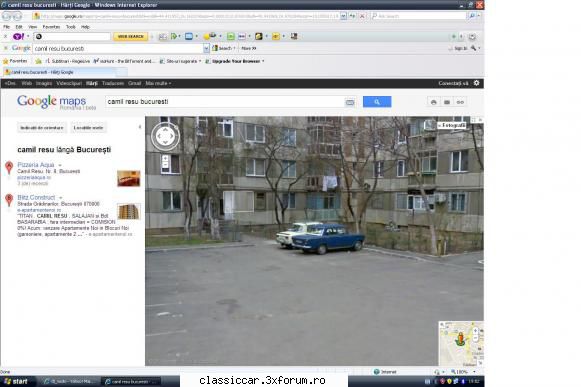Click the add to favorites bar star icon
This screenshot has height=387, width=581.
38,61
